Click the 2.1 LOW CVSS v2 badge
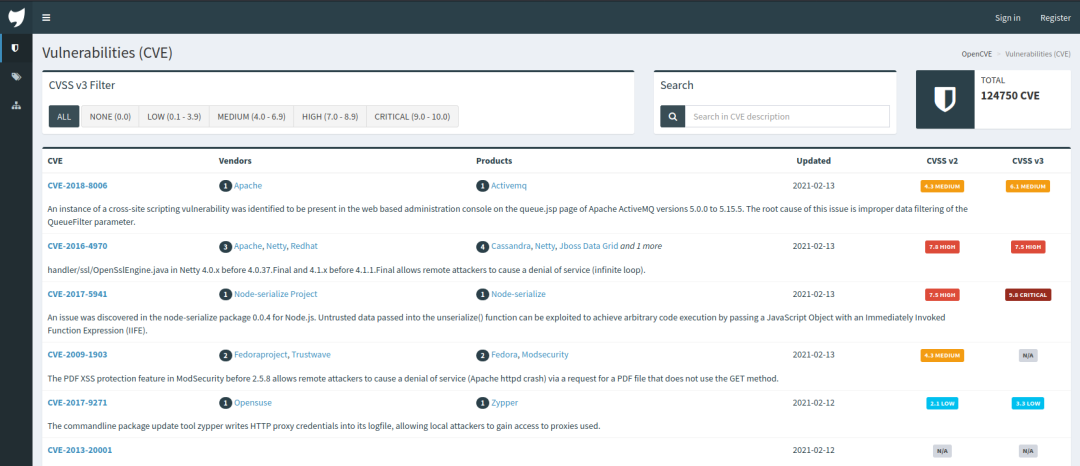Viewport: 1080px width, 466px height. coord(942,403)
